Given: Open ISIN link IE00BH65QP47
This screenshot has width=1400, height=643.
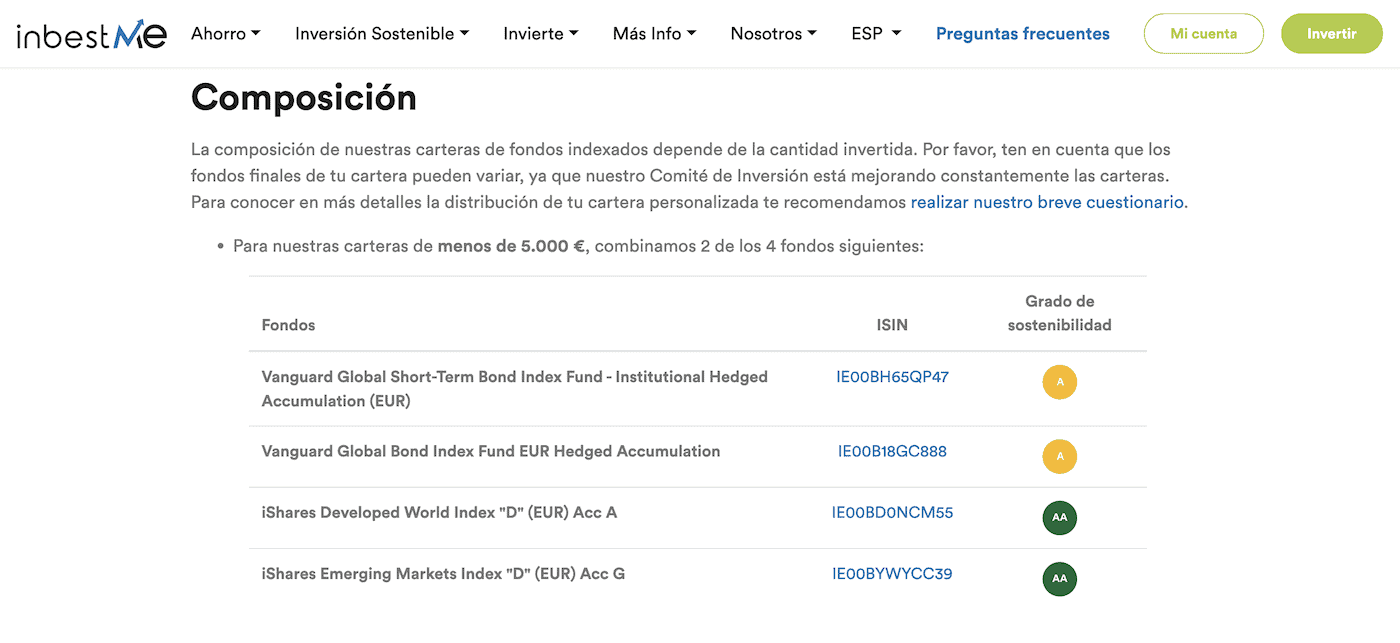Looking at the screenshot, I should point(892,377).
